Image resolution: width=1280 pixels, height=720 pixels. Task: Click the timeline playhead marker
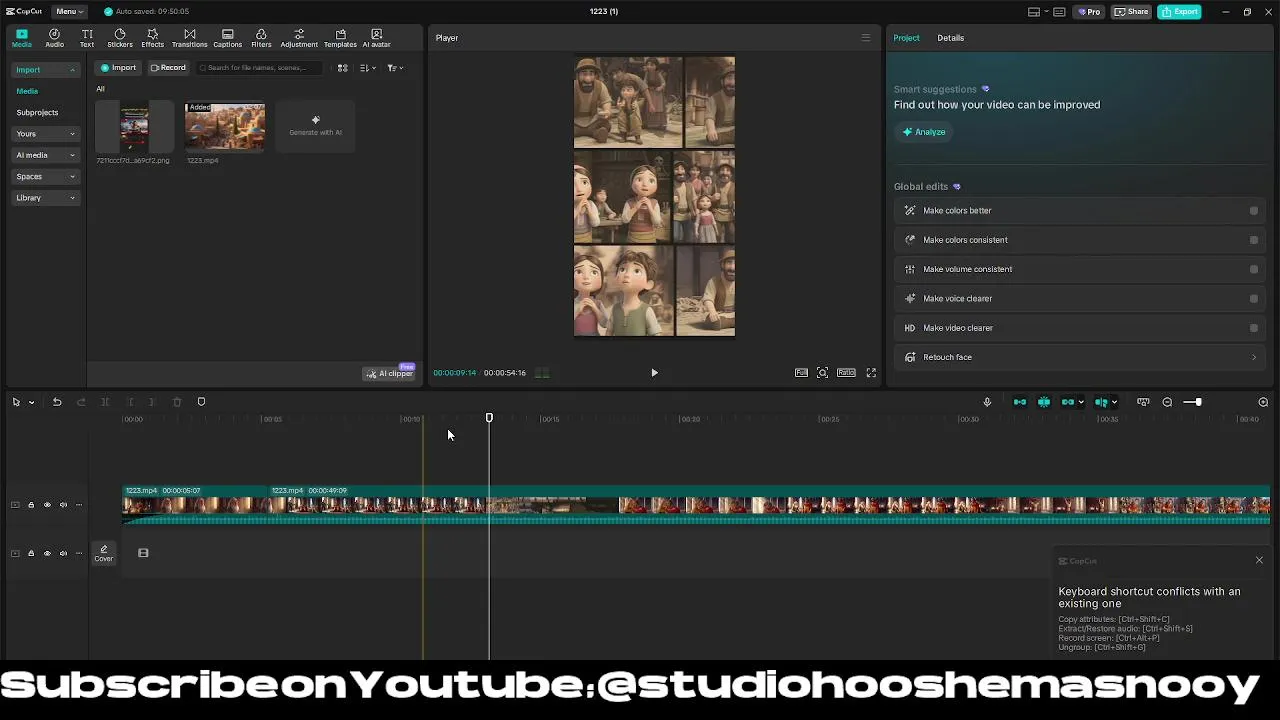coord(489,418)
